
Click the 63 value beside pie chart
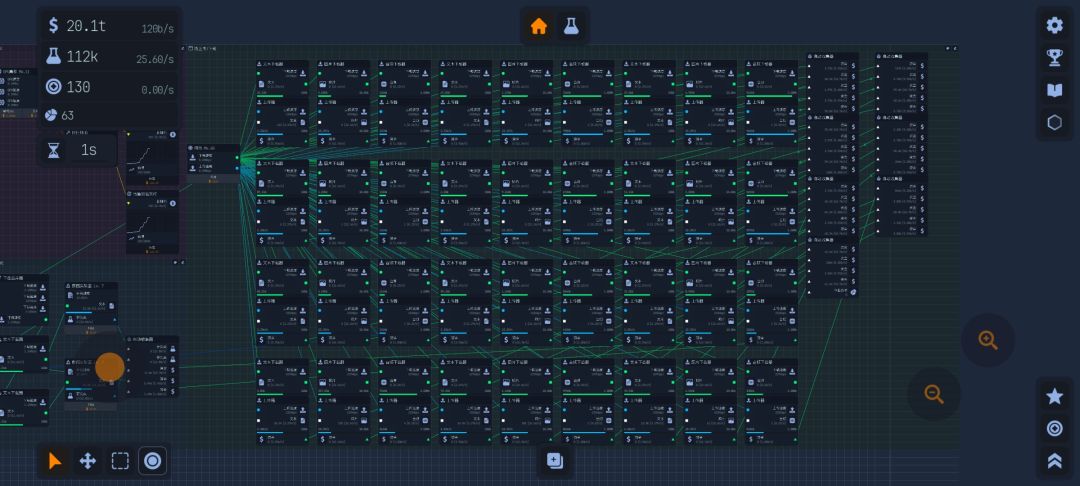tap(68, 115)
